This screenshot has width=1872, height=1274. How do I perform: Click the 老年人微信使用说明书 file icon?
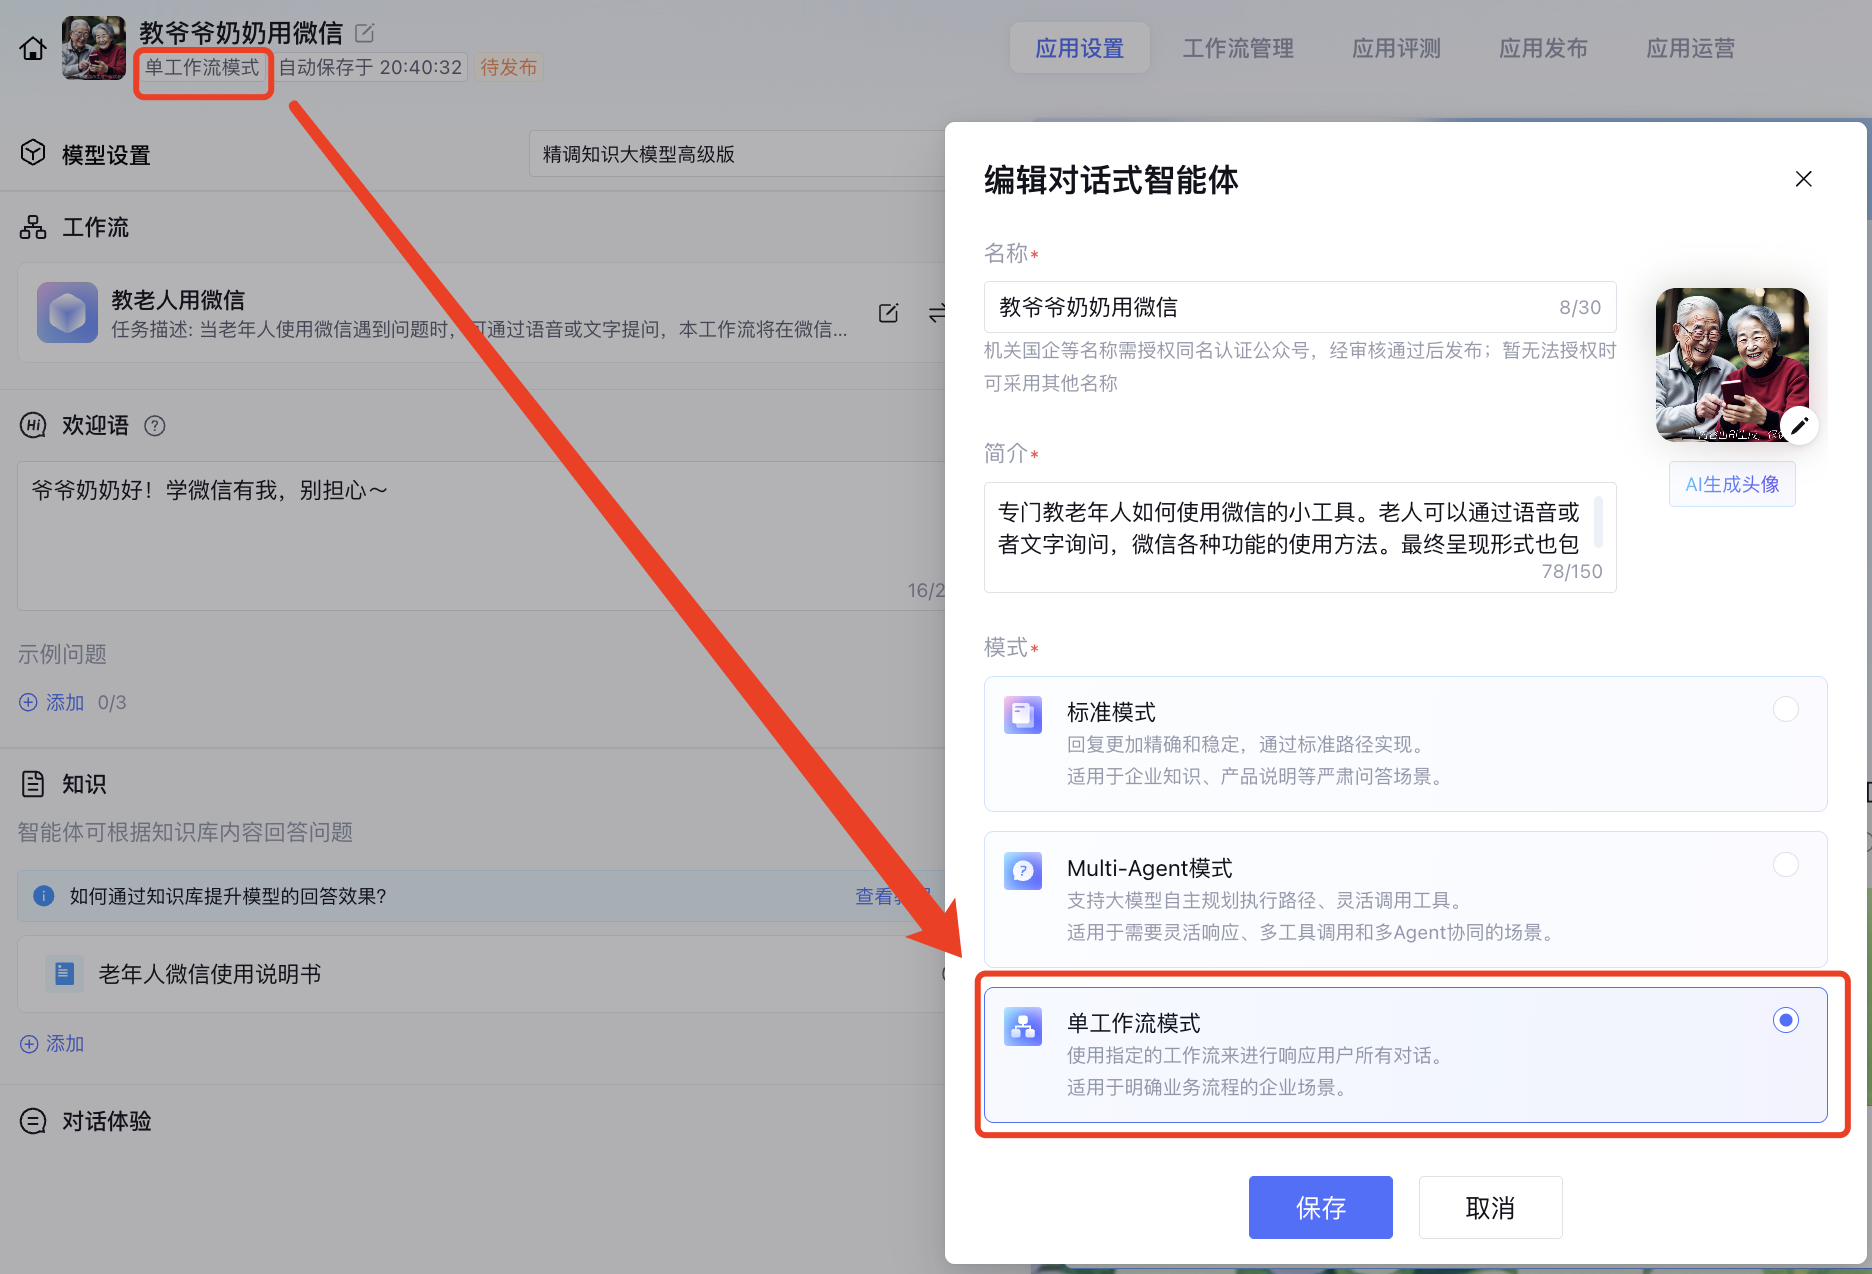point(64,973)
